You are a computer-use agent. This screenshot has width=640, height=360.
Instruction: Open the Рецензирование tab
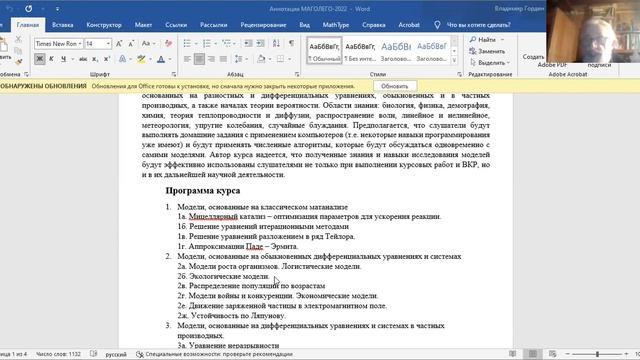click(x=263, y=25)
